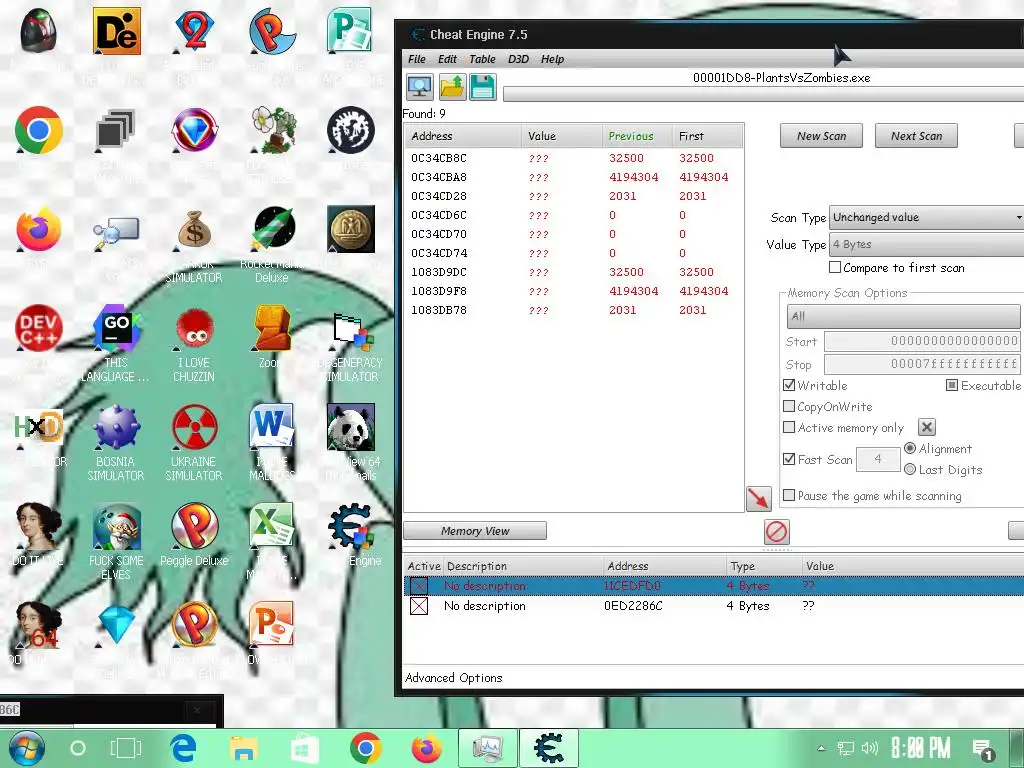Enable Pause the game while scanning
This screenshot has height=768, width=1024.
tap(789, 495)
